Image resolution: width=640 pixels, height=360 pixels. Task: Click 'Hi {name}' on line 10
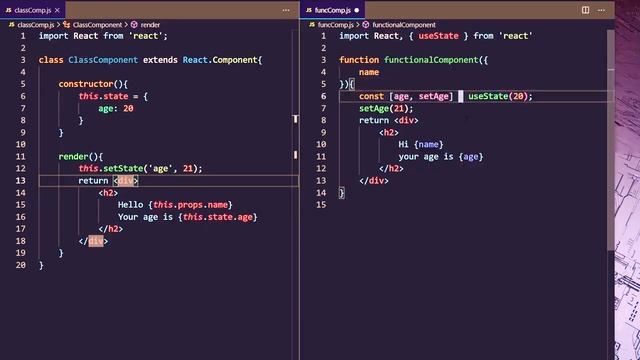coord(421,144)
